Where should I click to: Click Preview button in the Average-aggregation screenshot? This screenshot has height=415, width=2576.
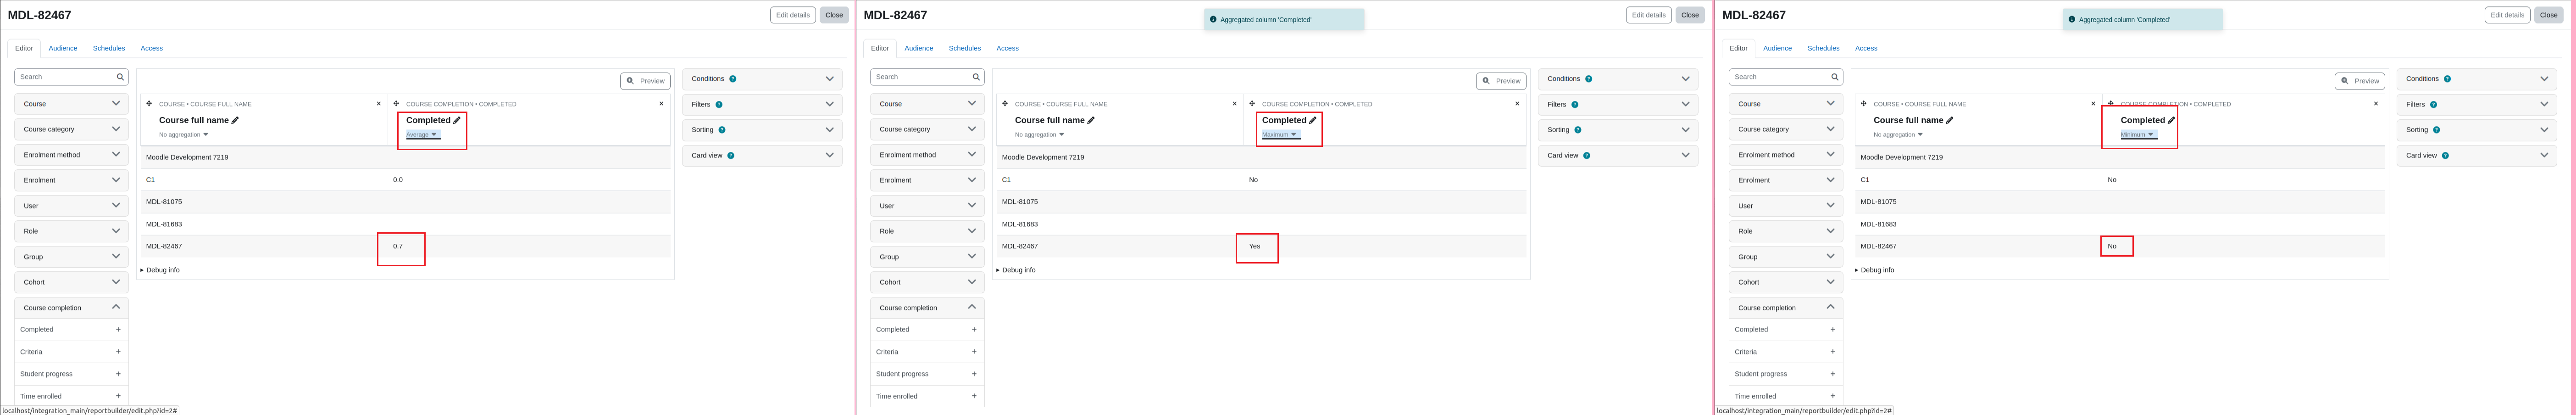coord(645,81)
